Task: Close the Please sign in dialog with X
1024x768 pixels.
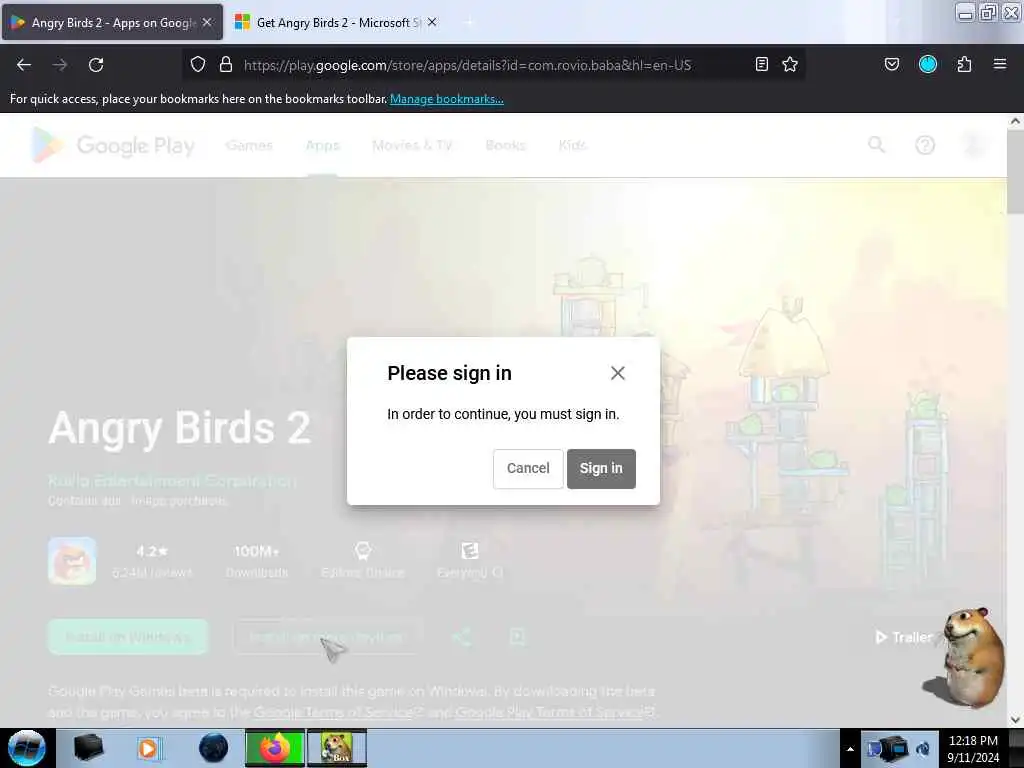Action: pyautogui.click(x=617, y=373)
